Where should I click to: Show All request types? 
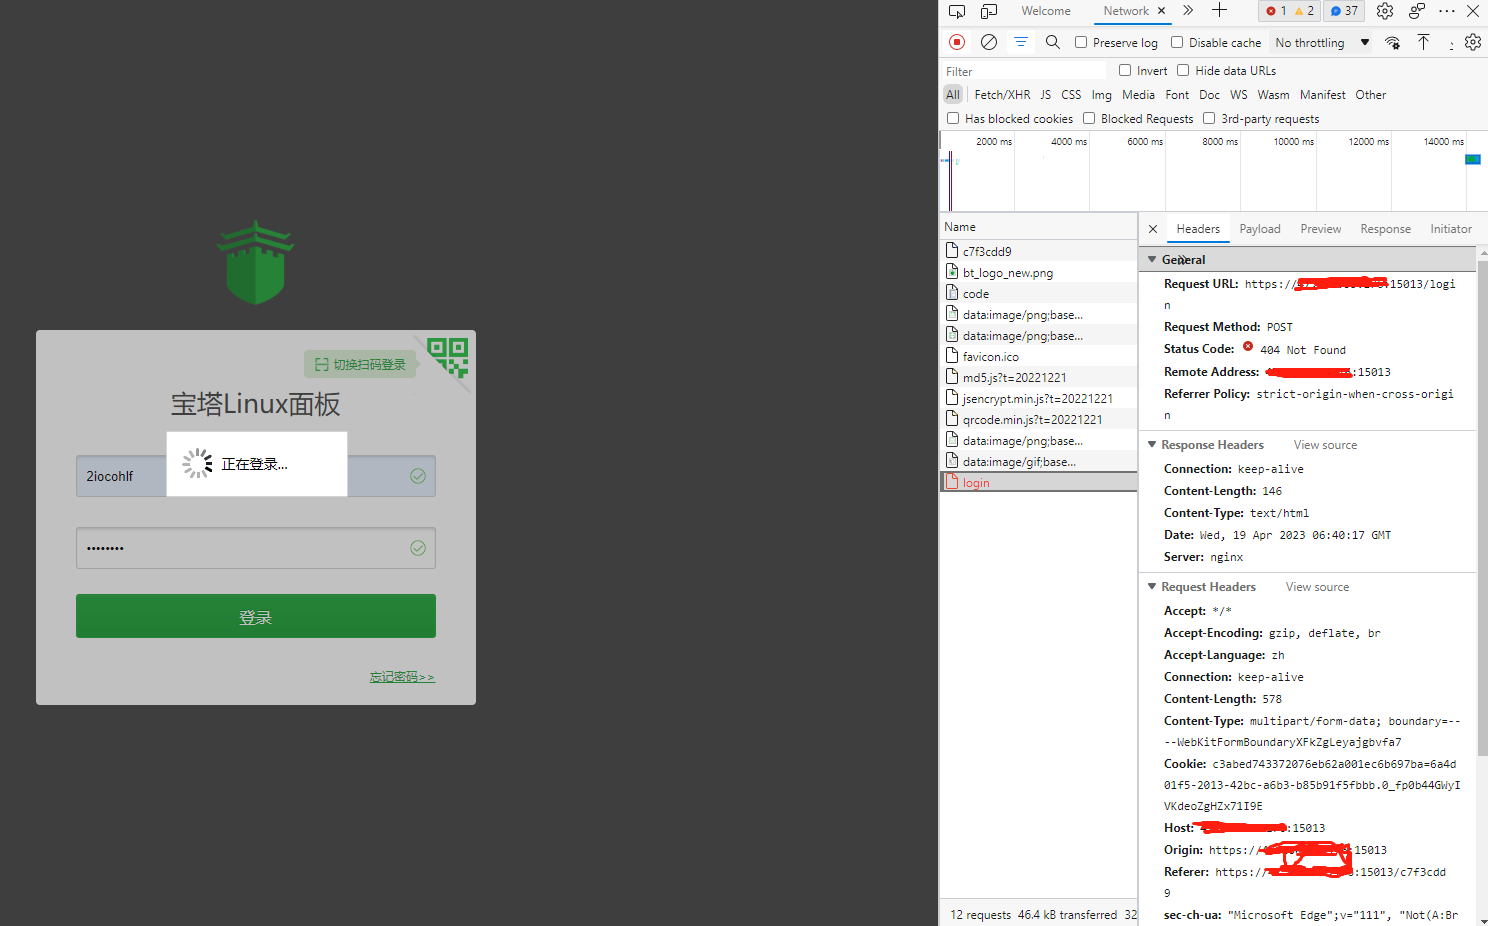953,95
